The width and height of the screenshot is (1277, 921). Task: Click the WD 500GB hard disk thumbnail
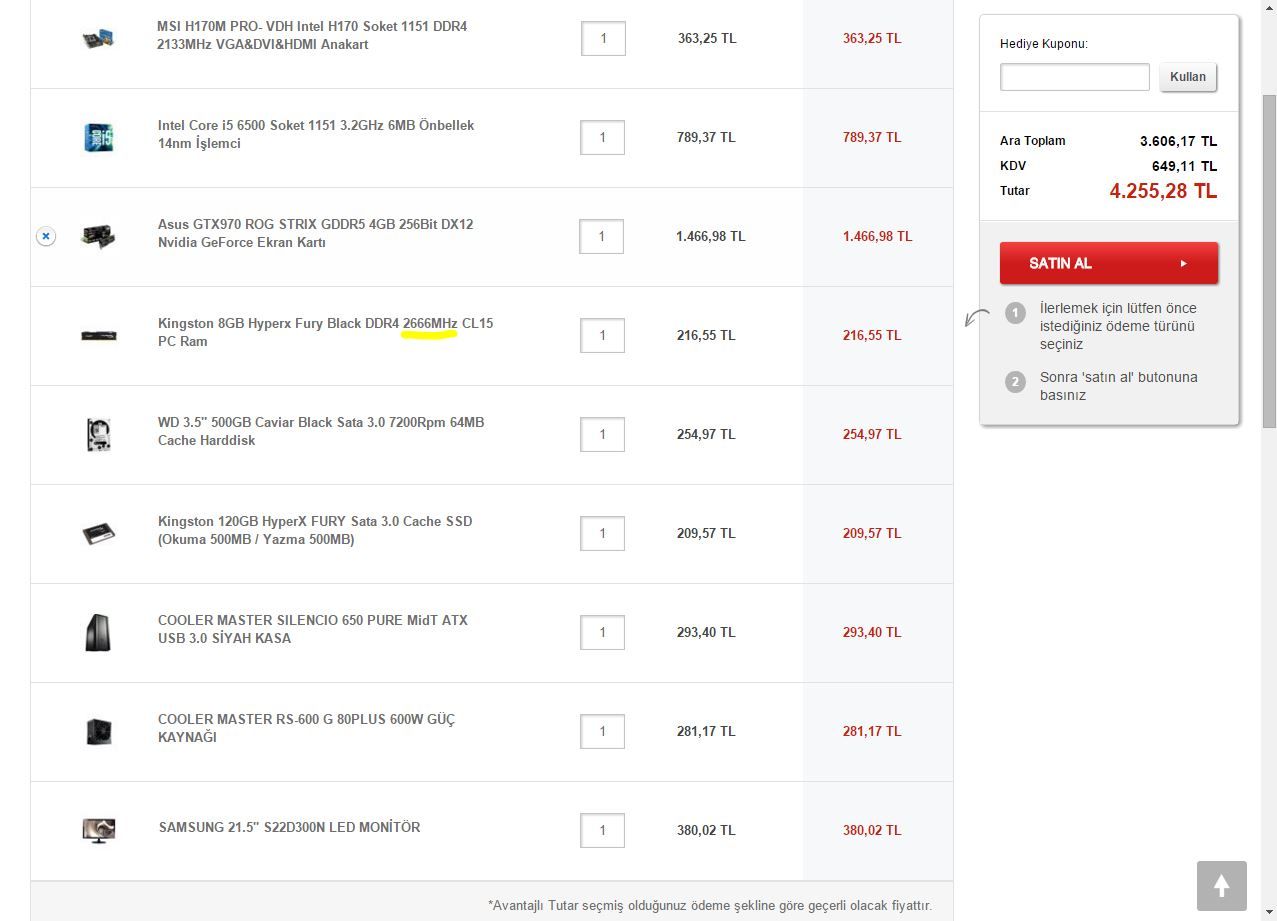click(x=98, y=434)
